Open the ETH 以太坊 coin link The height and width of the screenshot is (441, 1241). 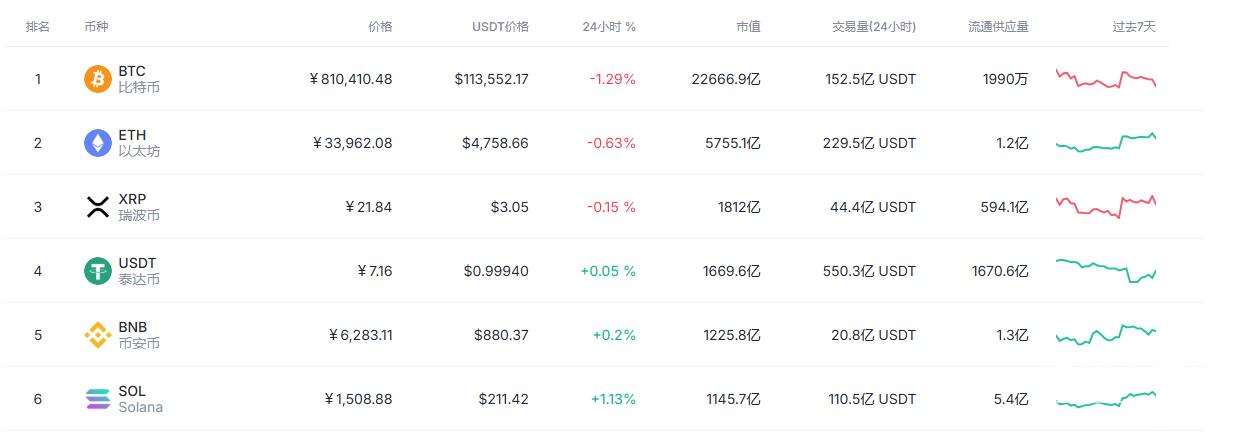[138, 143]
